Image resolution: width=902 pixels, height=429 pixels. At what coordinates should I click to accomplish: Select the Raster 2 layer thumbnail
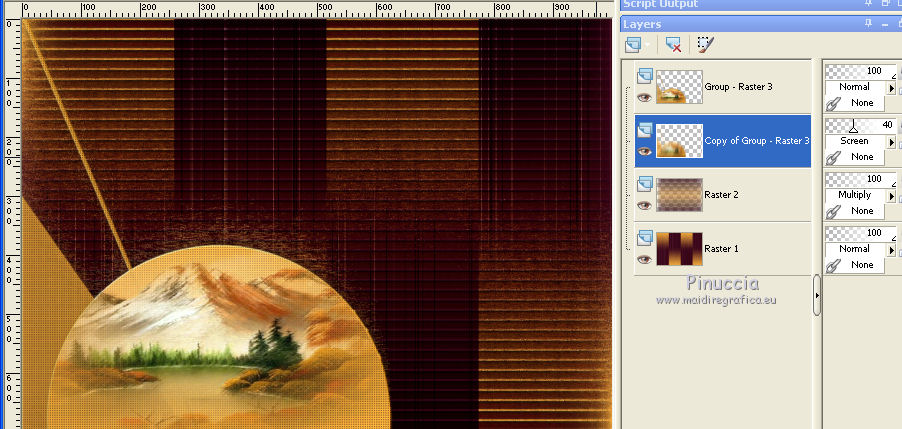pyautogui.click(x=679, y=195)
